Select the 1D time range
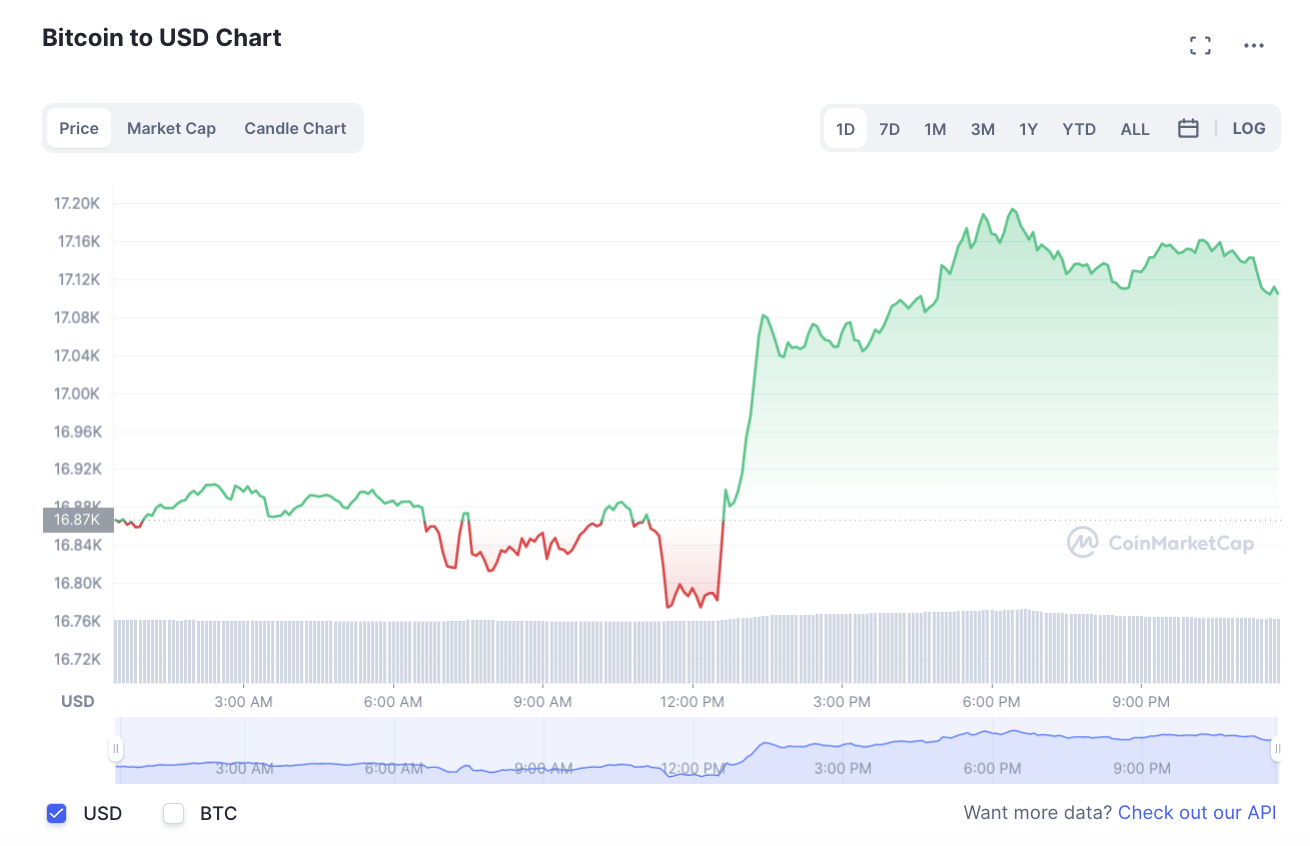The width and height of the screenshot is (1310, 846). tap(846, 129)
